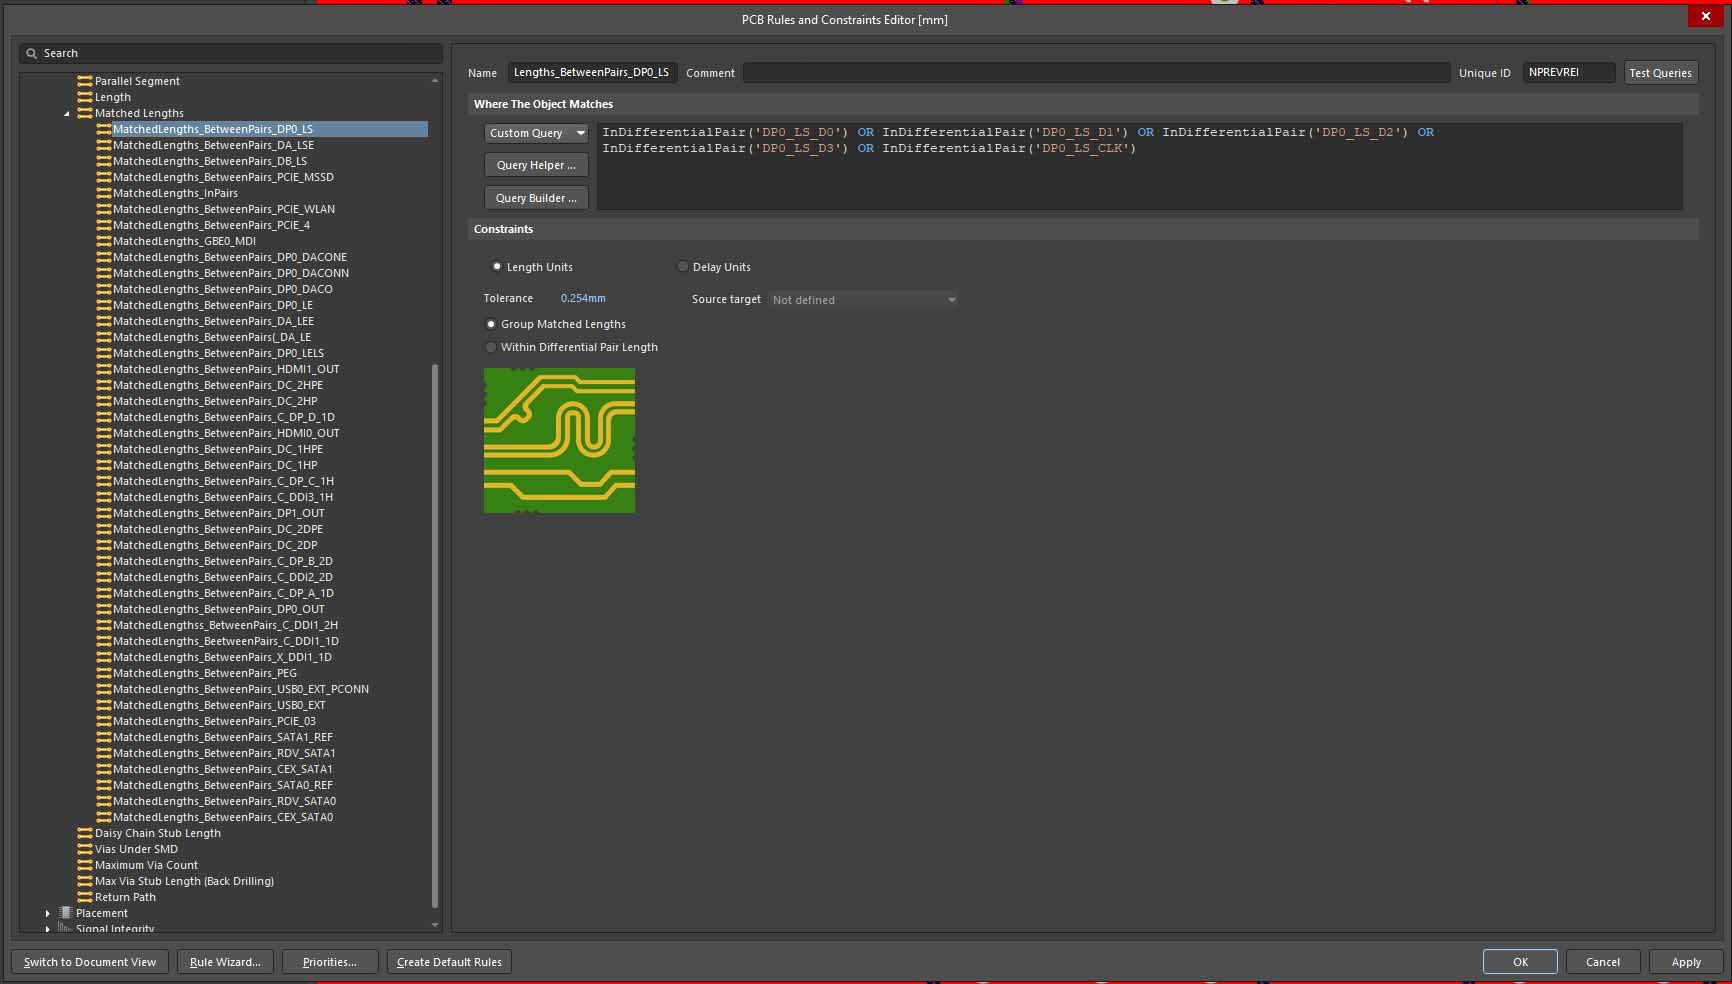
Task: Choose Within Differential Pair Length option
Action: 491,347
